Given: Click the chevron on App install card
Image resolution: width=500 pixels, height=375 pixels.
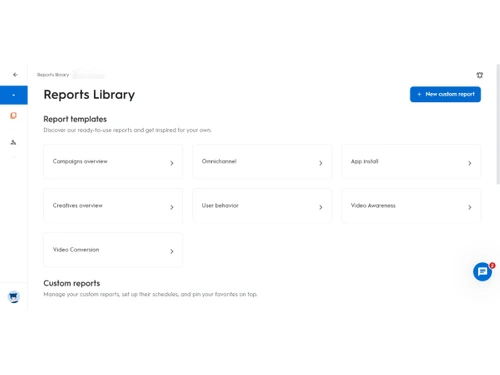Looking at the screenshot, I should click(470, 163).
